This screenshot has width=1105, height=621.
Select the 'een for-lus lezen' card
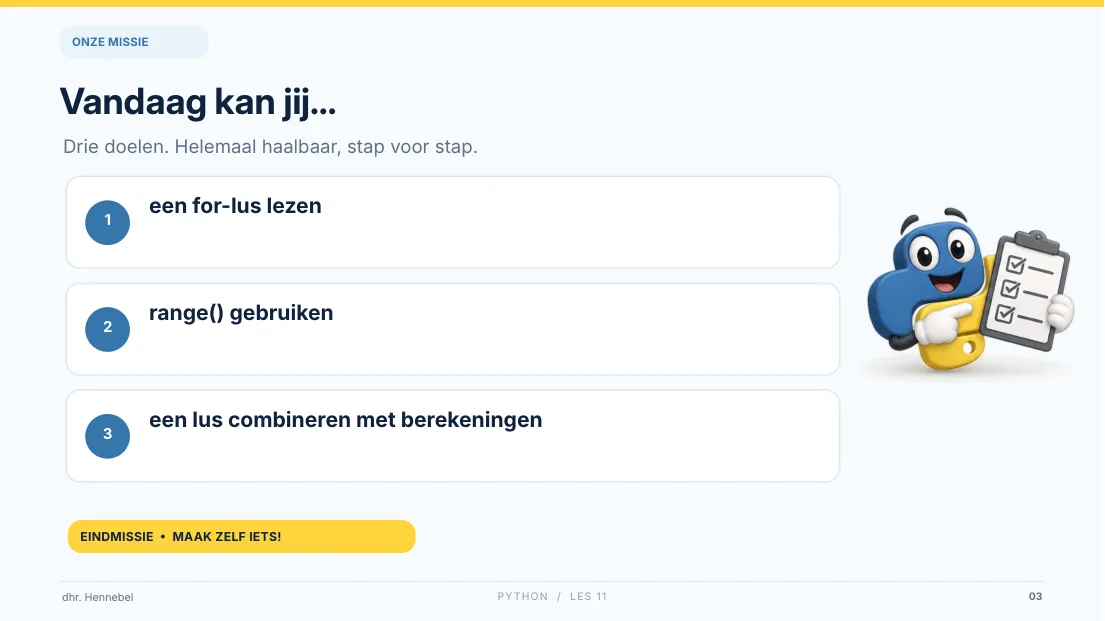[x=452, y=223]
